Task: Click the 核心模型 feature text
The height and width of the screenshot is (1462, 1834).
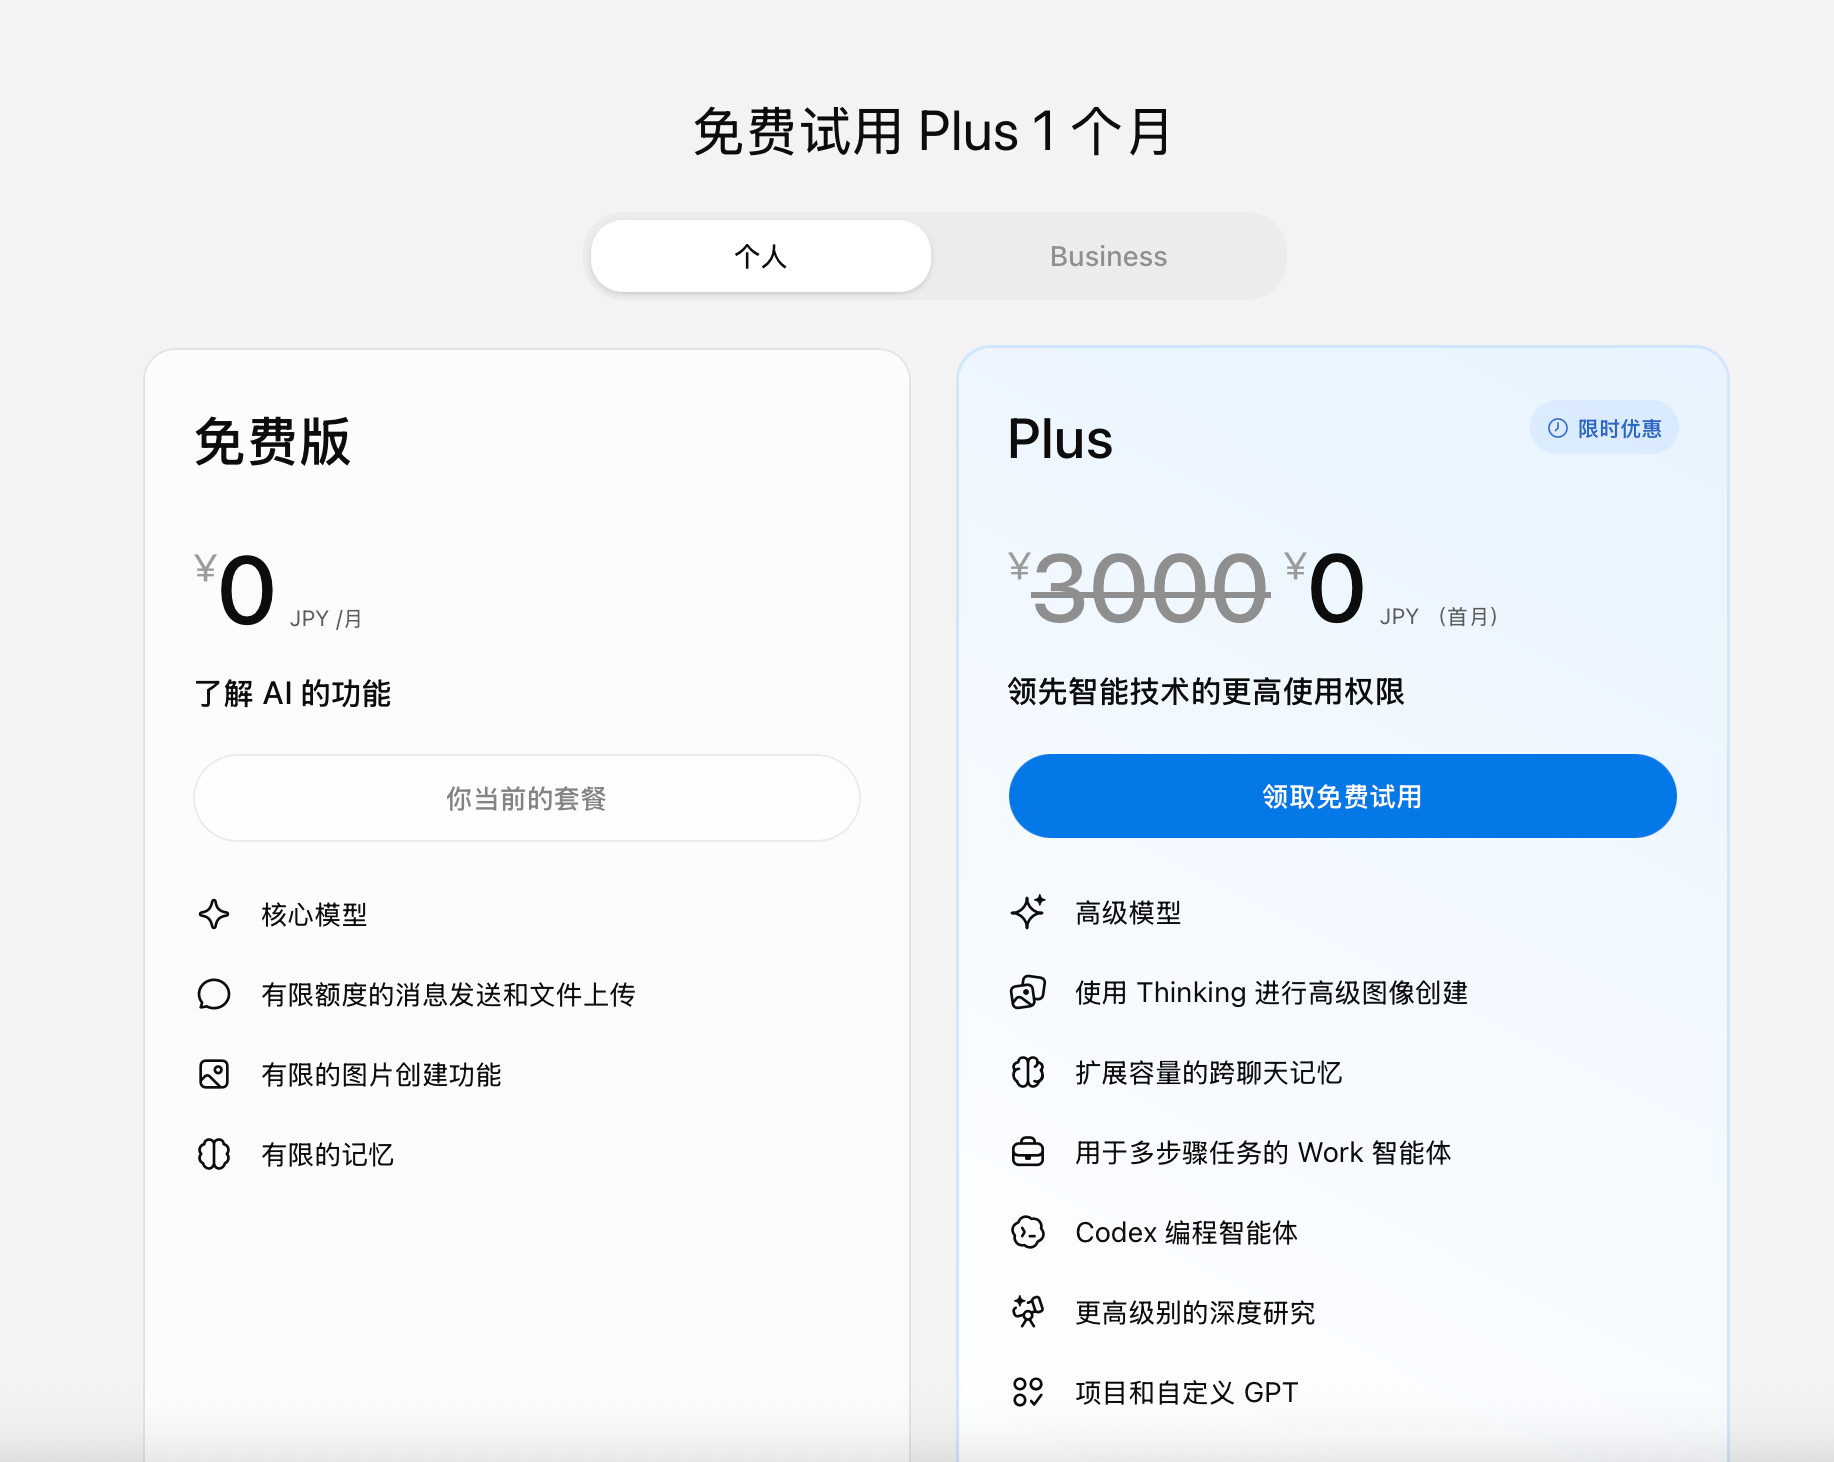Action: pyautogui.click(x=314, y=914)
